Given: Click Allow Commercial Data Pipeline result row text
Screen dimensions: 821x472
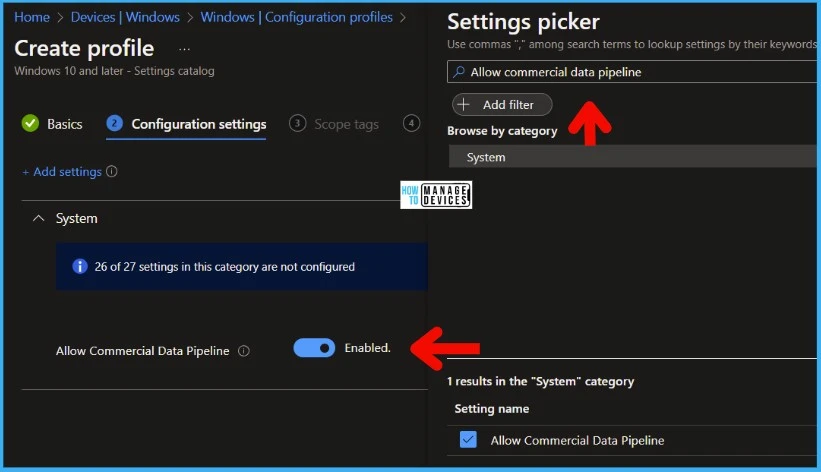Looking at the screenshot, I should pyautogui.click(x=577, y=441).
